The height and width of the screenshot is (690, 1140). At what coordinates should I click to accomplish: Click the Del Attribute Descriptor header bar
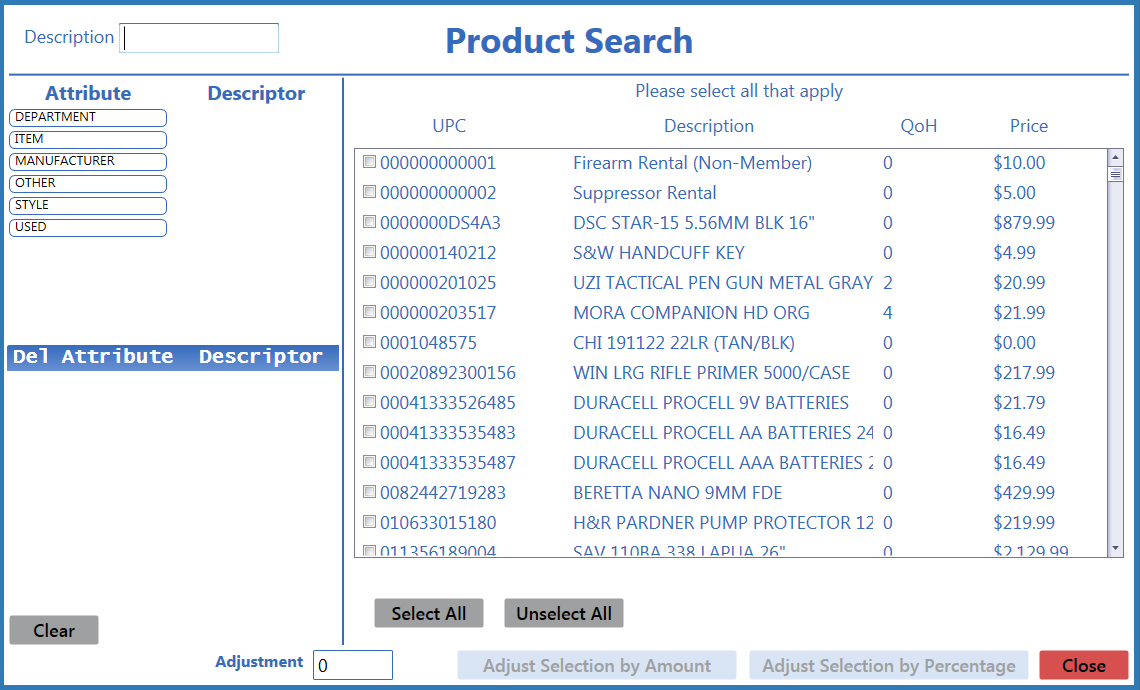tap(173, 358)
